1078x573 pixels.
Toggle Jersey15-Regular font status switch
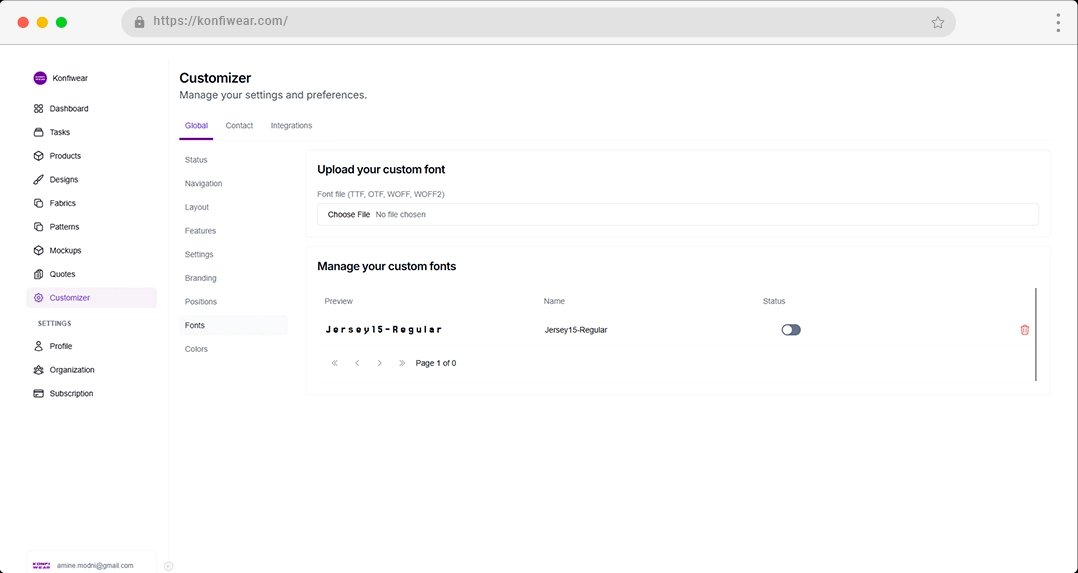pyautogui.click(x=791, y=329)
